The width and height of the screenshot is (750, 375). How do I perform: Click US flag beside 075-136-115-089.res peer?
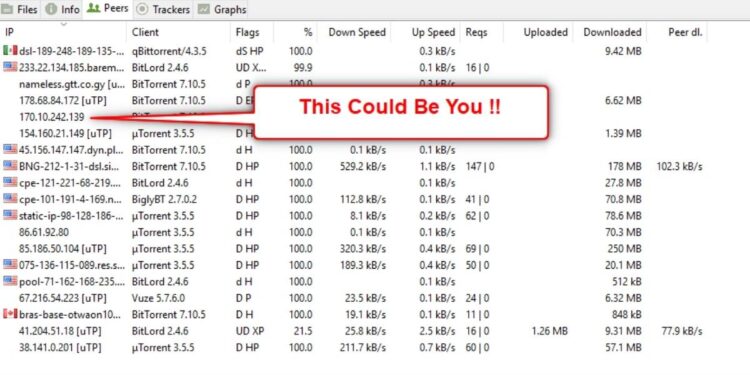[10, 265]
